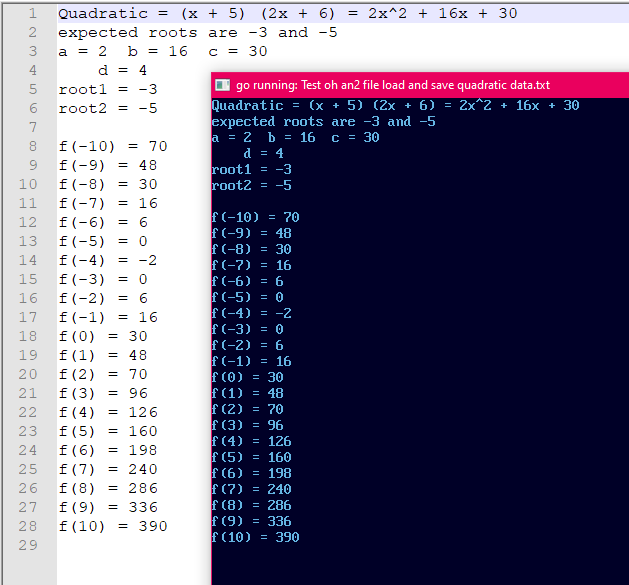Viewport: 629px width, 585px height.
Task: Click 'f(-3) = 0' in the console output
Action: 248,329
